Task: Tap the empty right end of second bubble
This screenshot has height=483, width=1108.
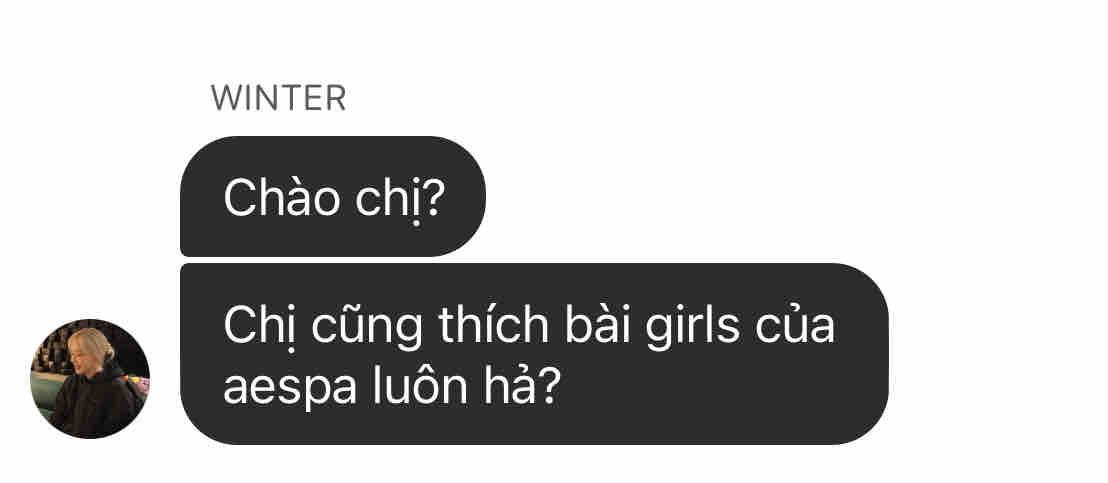Action: 861,354
